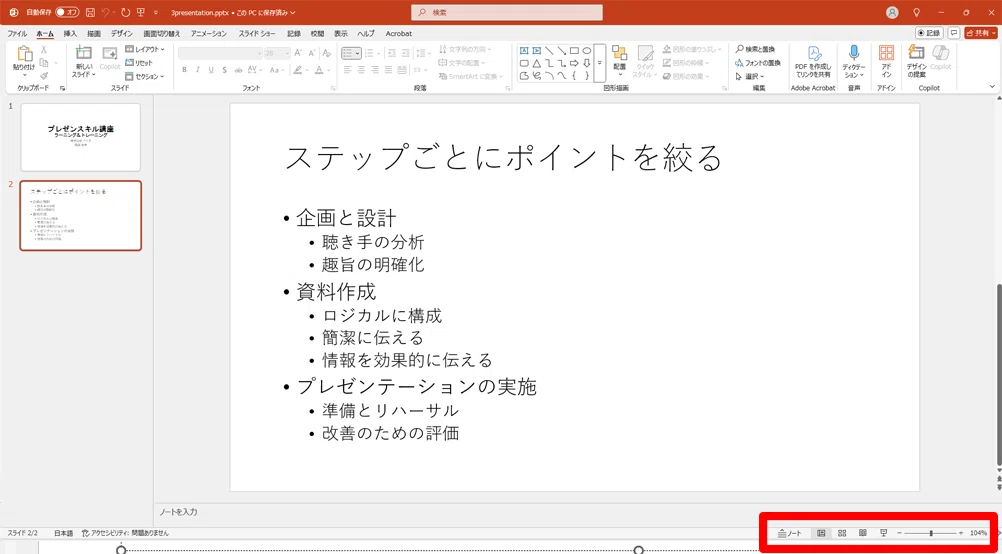Click Start From Beginning presentation icon
1002x554 pixels.
click(x=140, y=12)
